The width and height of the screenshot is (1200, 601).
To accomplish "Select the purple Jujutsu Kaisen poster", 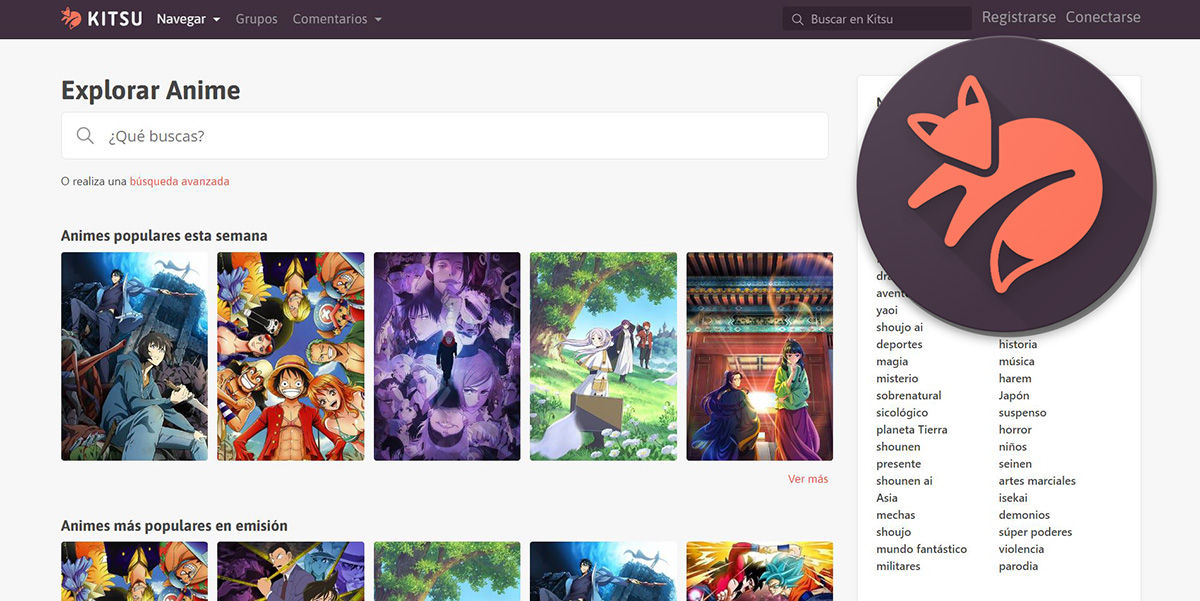I will click(x=447, y=356).
